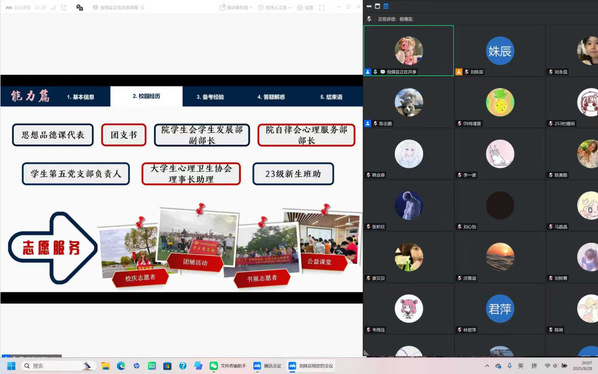The image size is (598, 374).
Task: Open the 设置 gear in meeting toolbar
Action: [305, 8]
